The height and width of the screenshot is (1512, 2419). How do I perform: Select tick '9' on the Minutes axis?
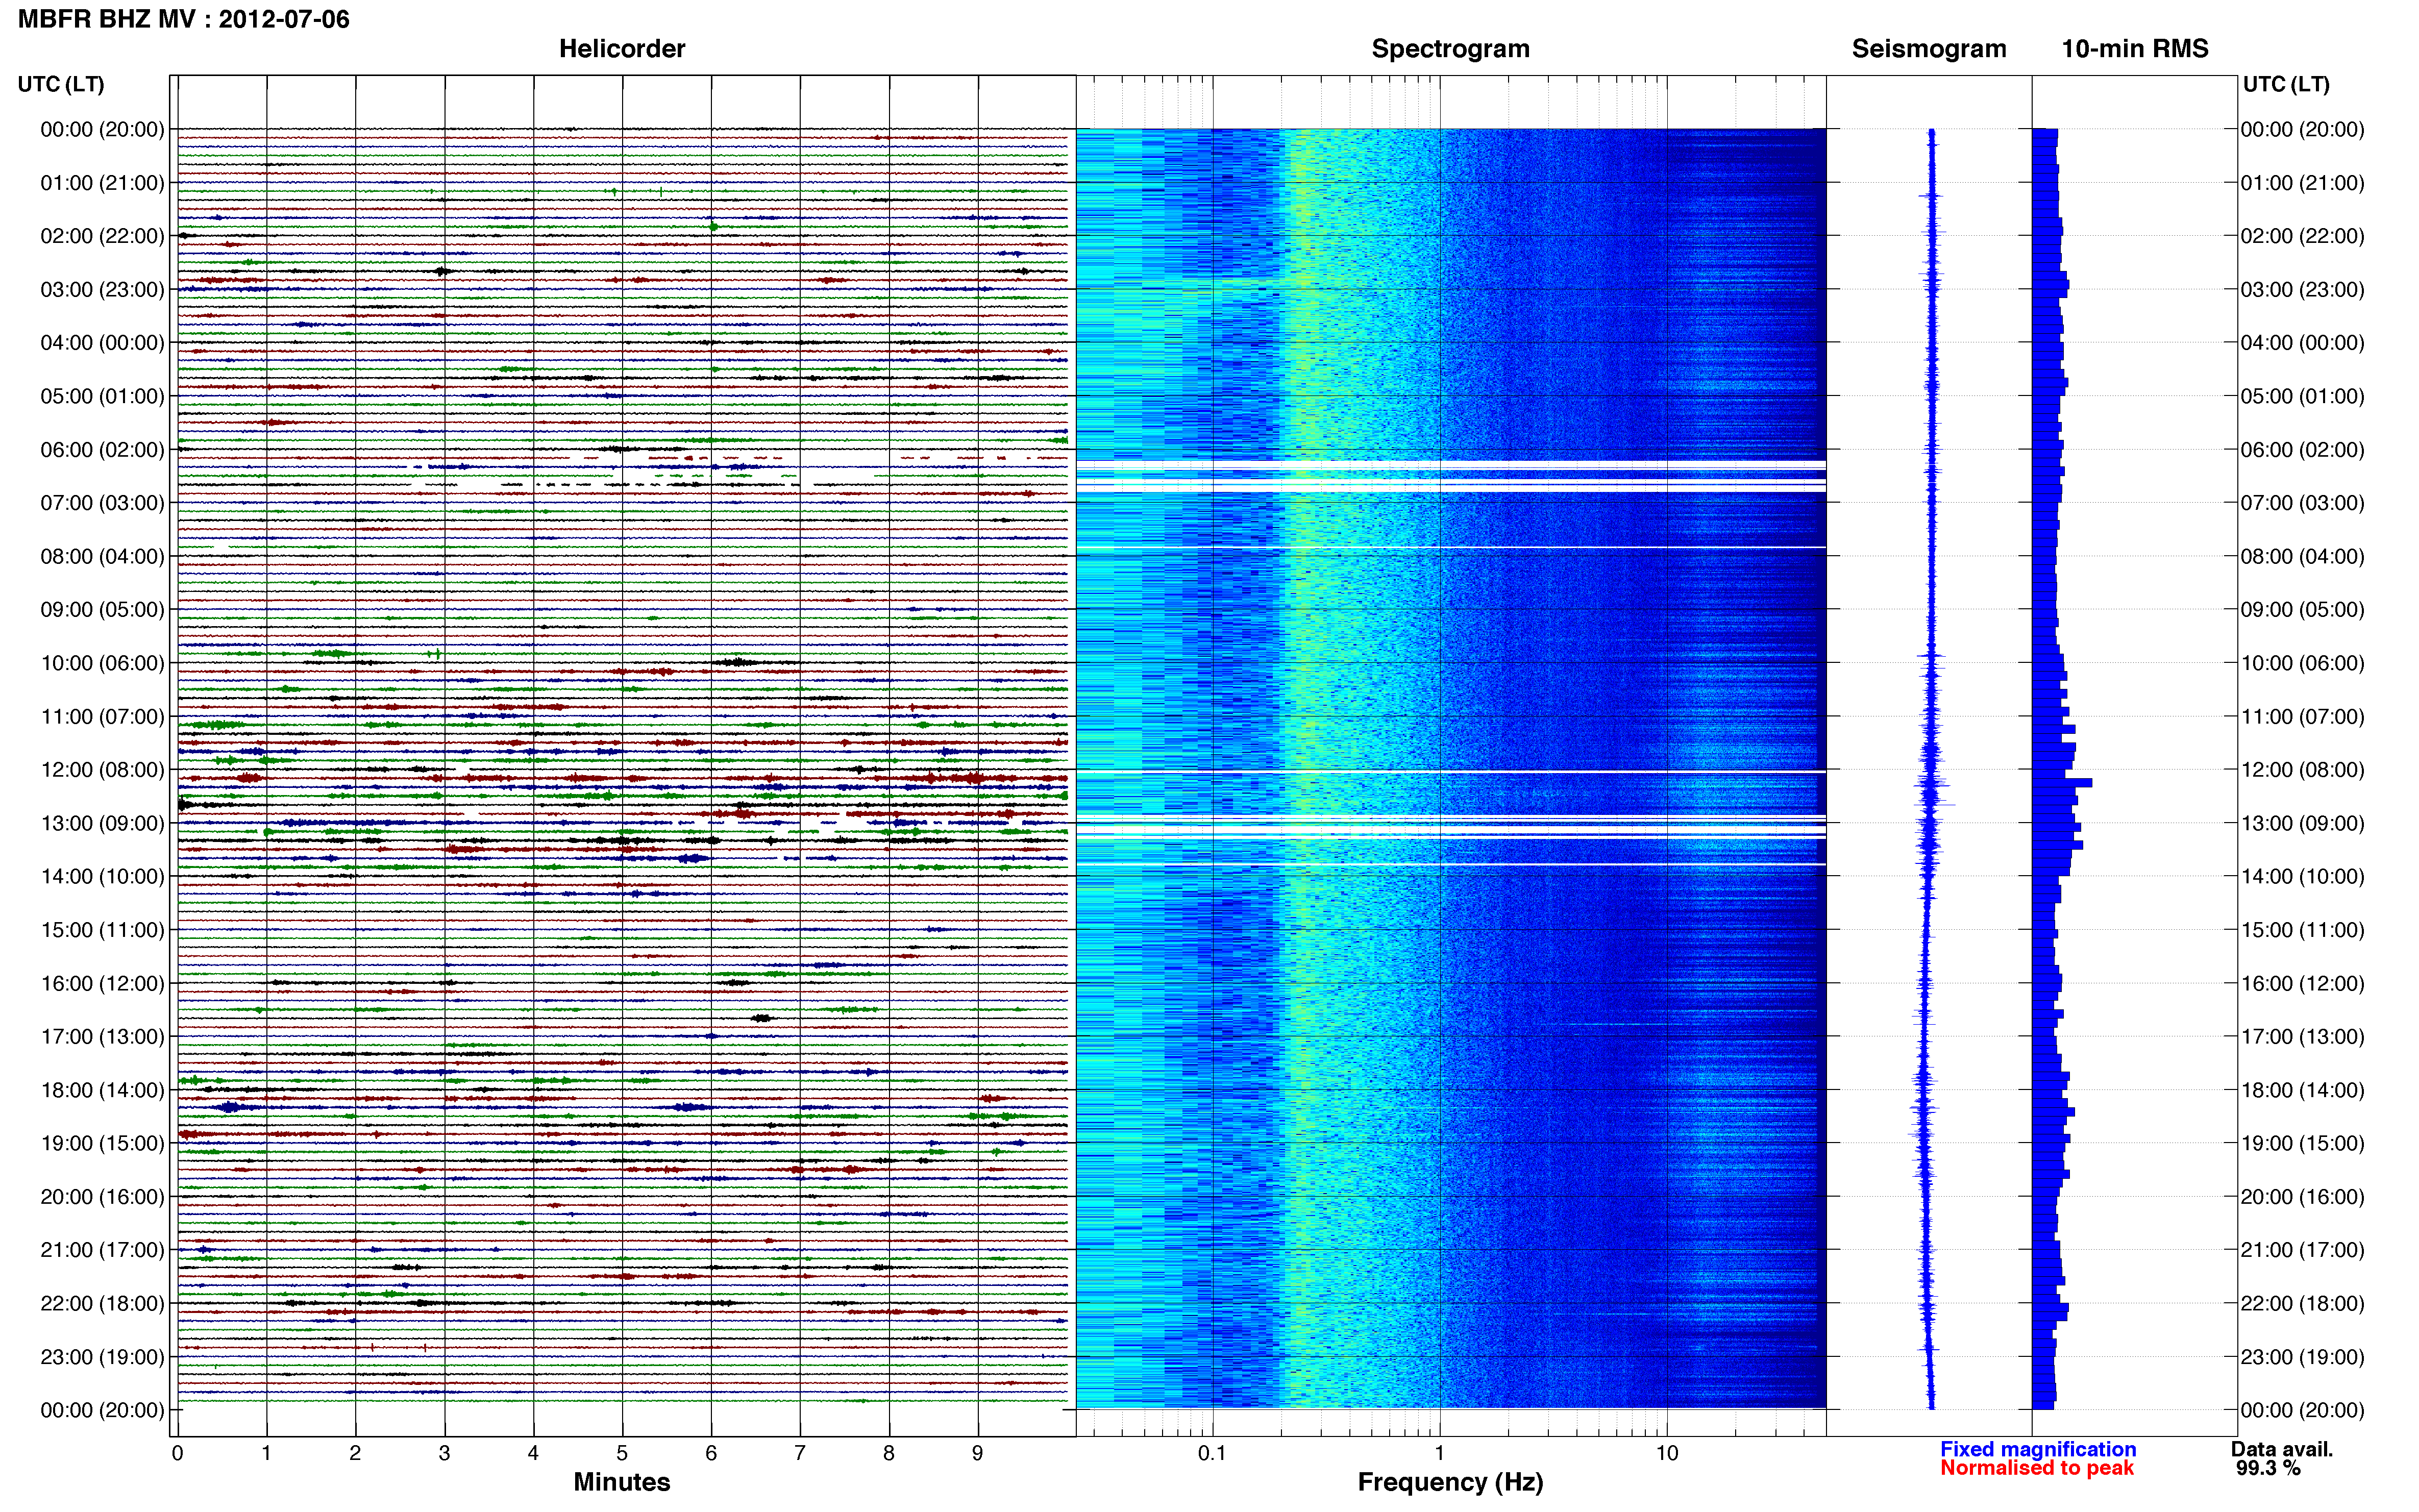[978, 1453]
